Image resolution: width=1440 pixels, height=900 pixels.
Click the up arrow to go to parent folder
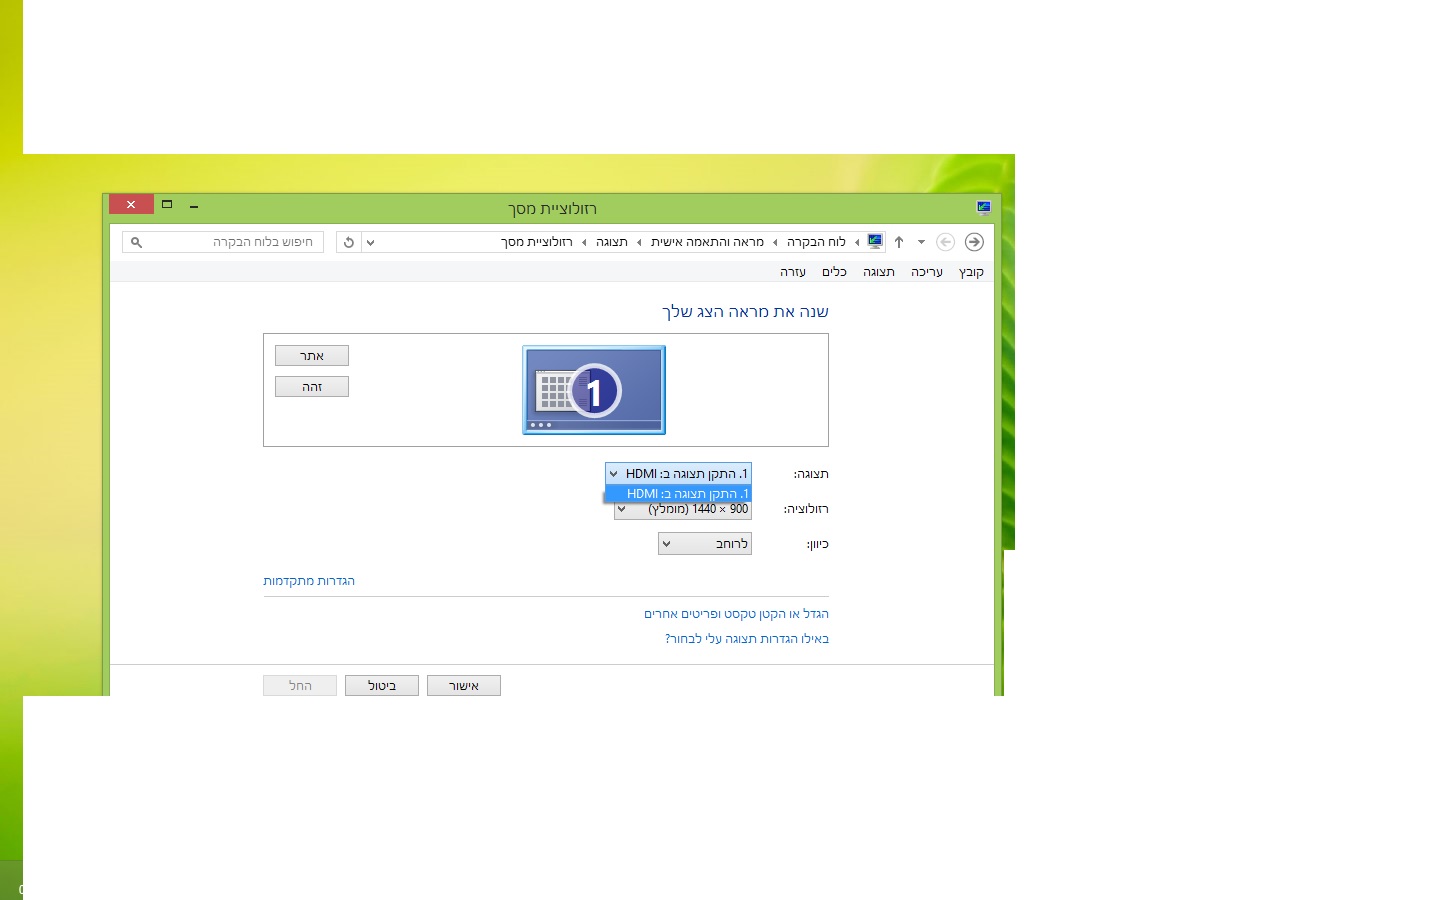point(899,242)
